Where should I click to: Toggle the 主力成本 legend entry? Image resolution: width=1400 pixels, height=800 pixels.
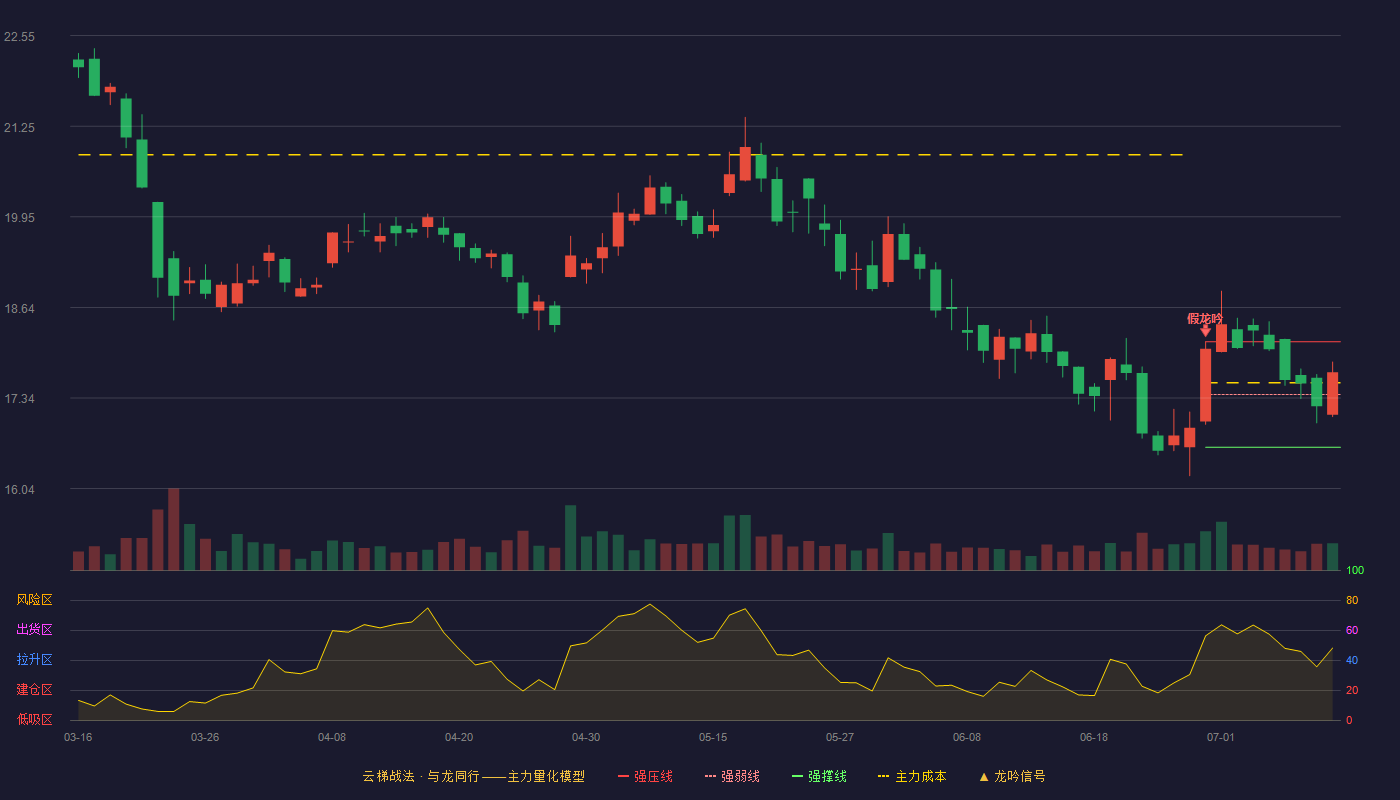912,776
